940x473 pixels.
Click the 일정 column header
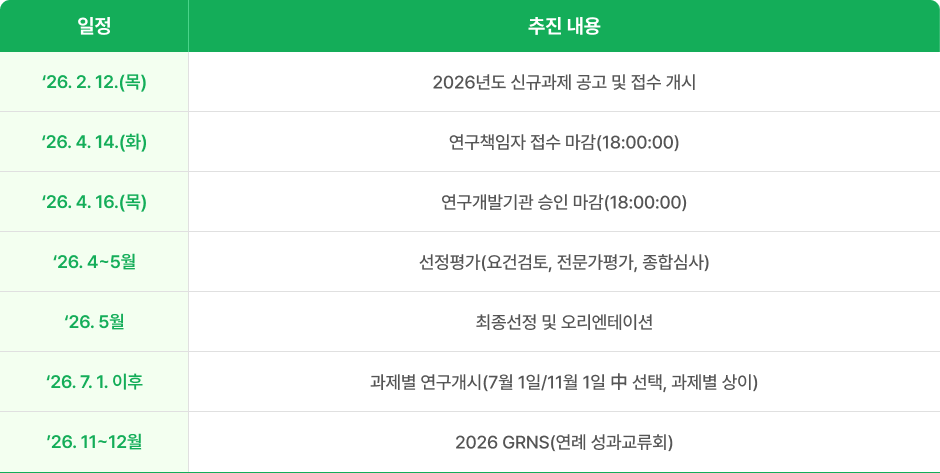pos(94,26)
